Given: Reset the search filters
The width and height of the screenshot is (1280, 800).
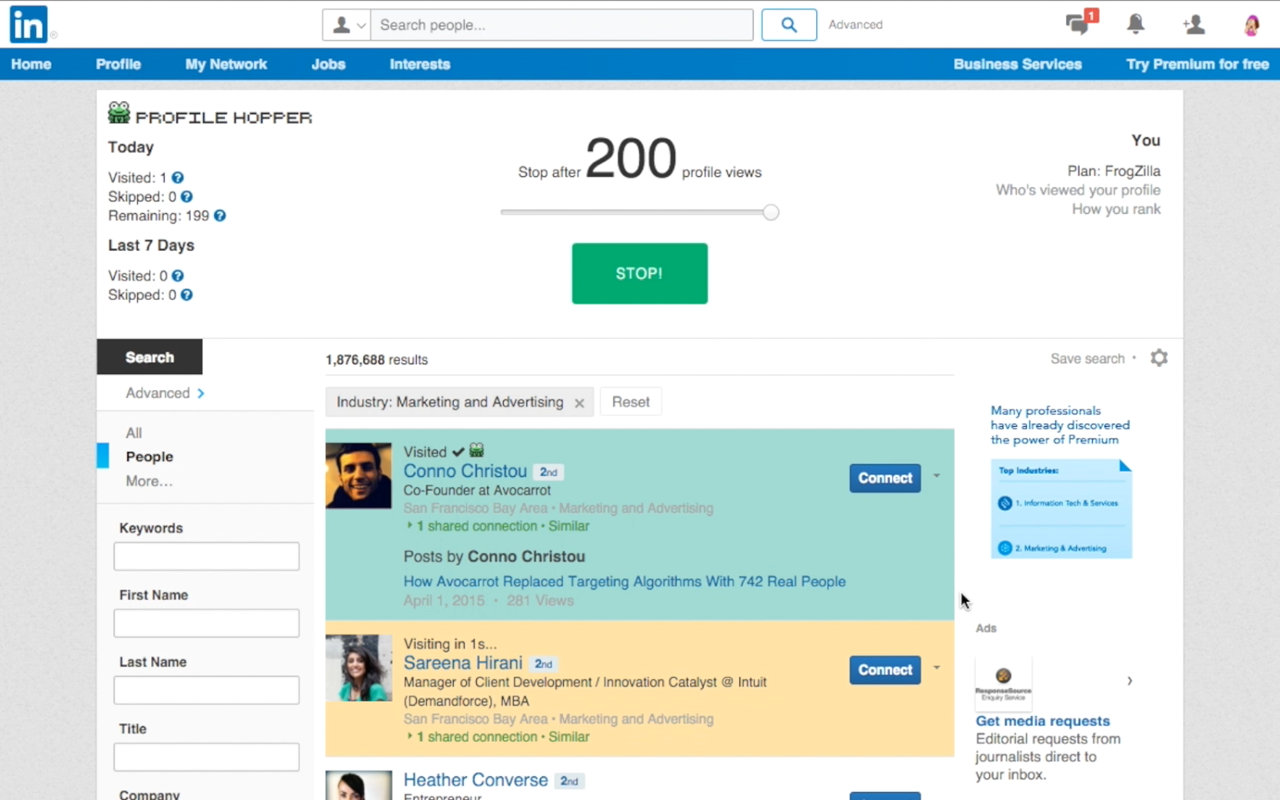Looking at the screenshot, I should point(631,402).
